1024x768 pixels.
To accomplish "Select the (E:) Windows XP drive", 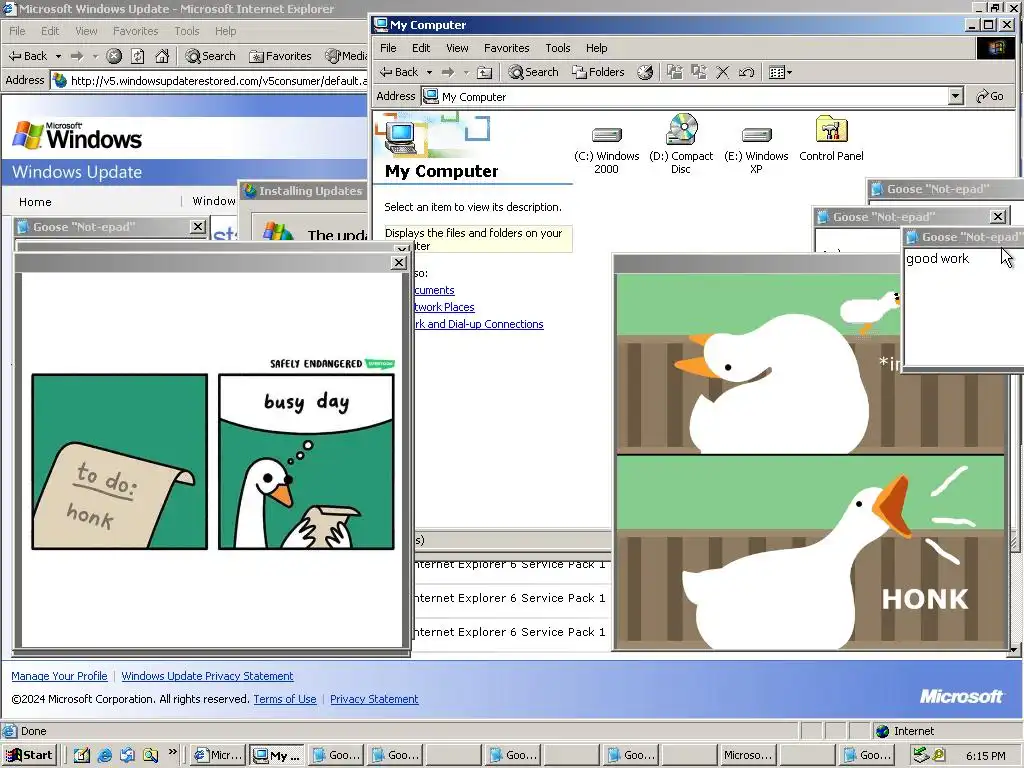I will point(756,150).
